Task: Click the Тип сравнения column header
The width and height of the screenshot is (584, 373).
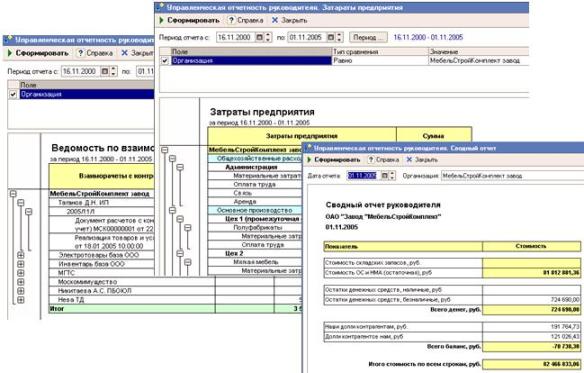Action: point(380,51)
